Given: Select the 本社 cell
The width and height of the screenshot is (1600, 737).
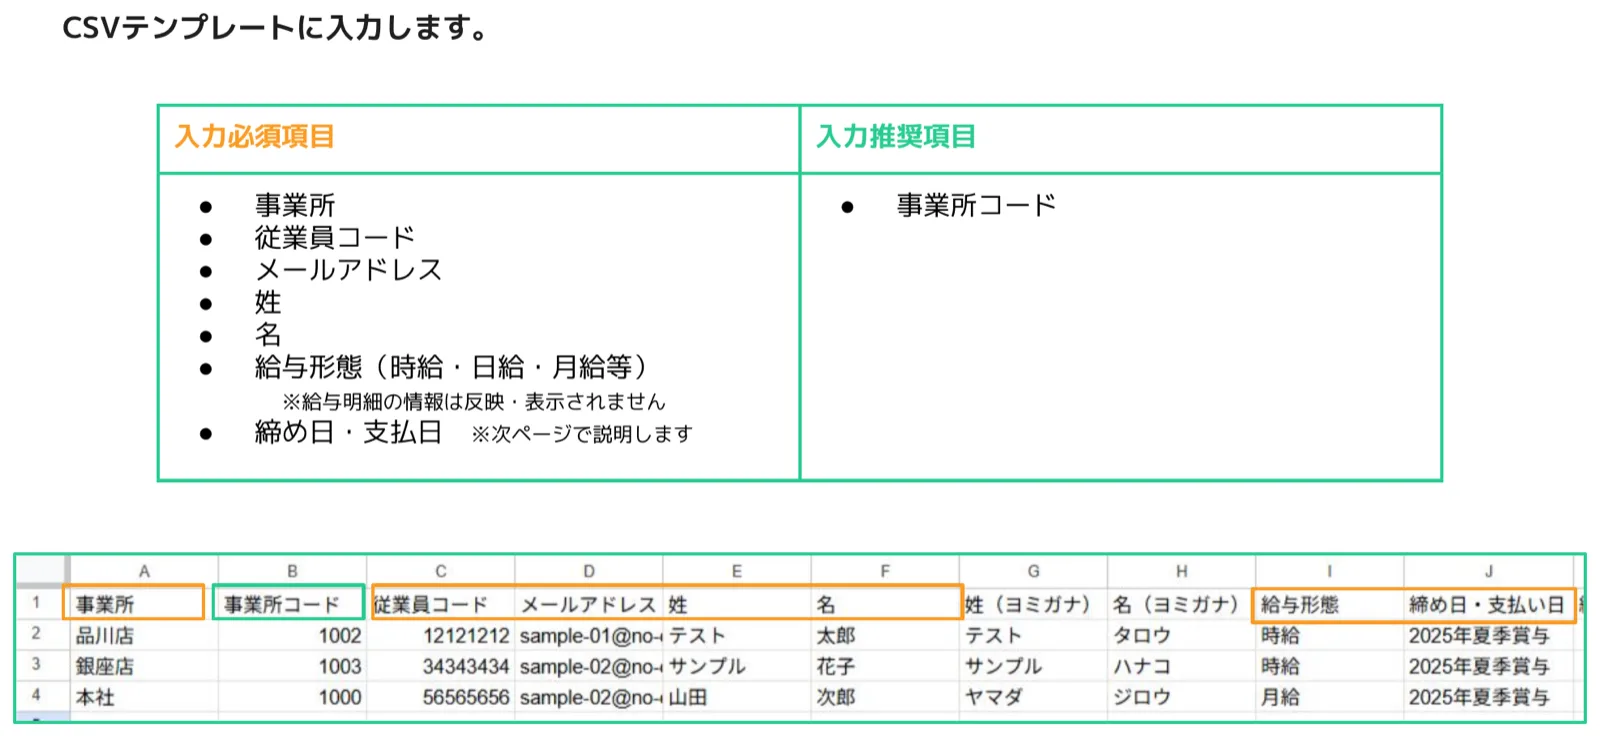Looking at the screenshot, I should 144,697.
